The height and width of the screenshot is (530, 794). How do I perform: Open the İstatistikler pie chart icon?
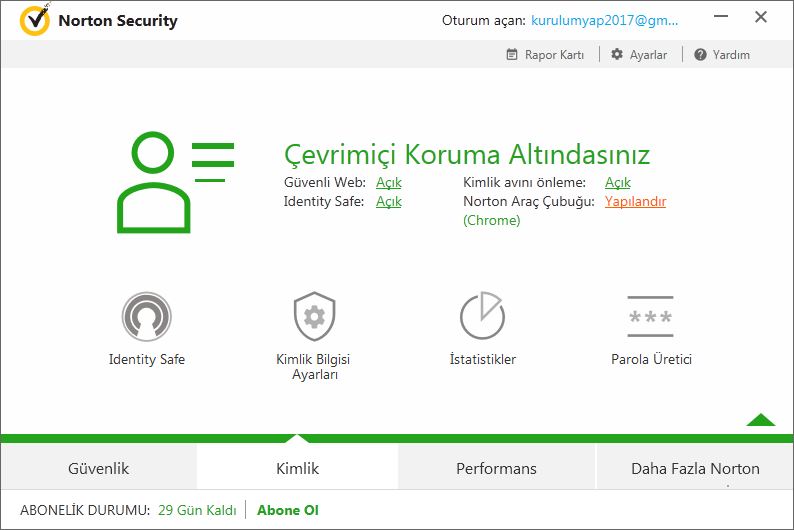click(482, 315)
